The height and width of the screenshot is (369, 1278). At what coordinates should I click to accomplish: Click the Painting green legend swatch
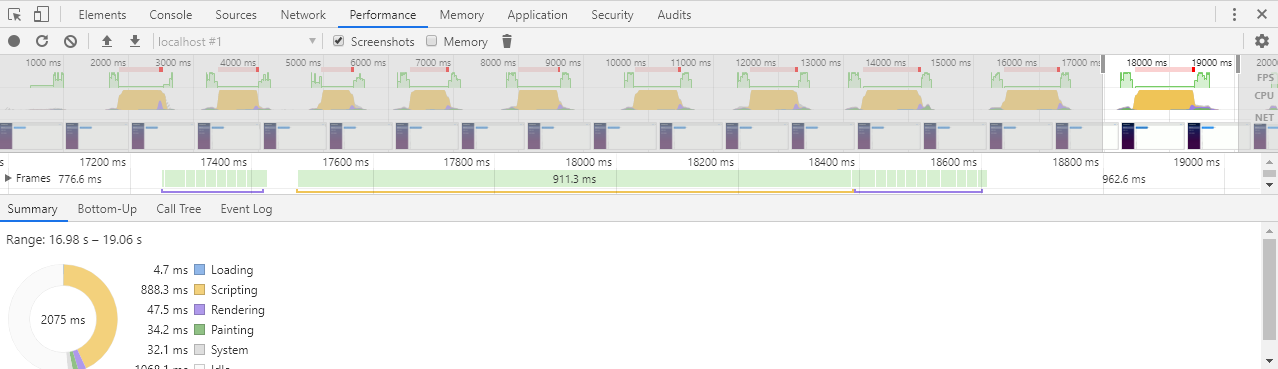(x=199, y=330)
